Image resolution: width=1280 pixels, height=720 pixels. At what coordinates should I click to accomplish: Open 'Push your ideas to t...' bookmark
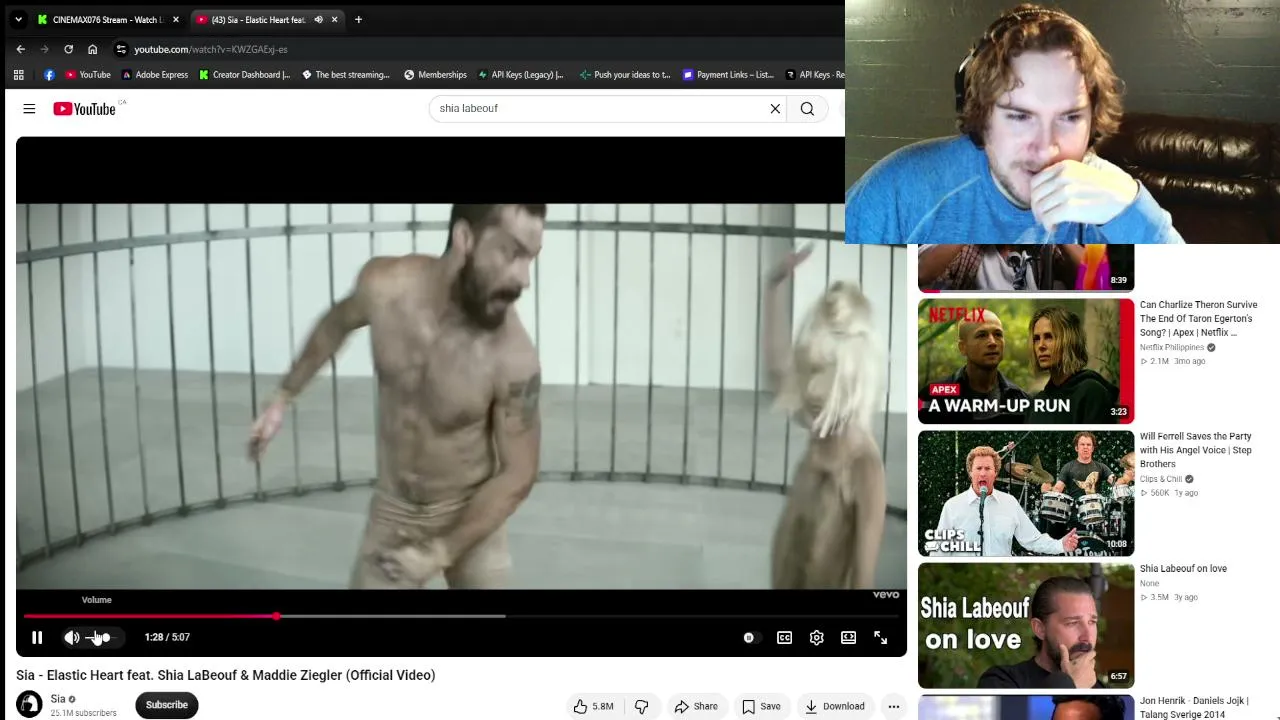click(x=625, y=74)
